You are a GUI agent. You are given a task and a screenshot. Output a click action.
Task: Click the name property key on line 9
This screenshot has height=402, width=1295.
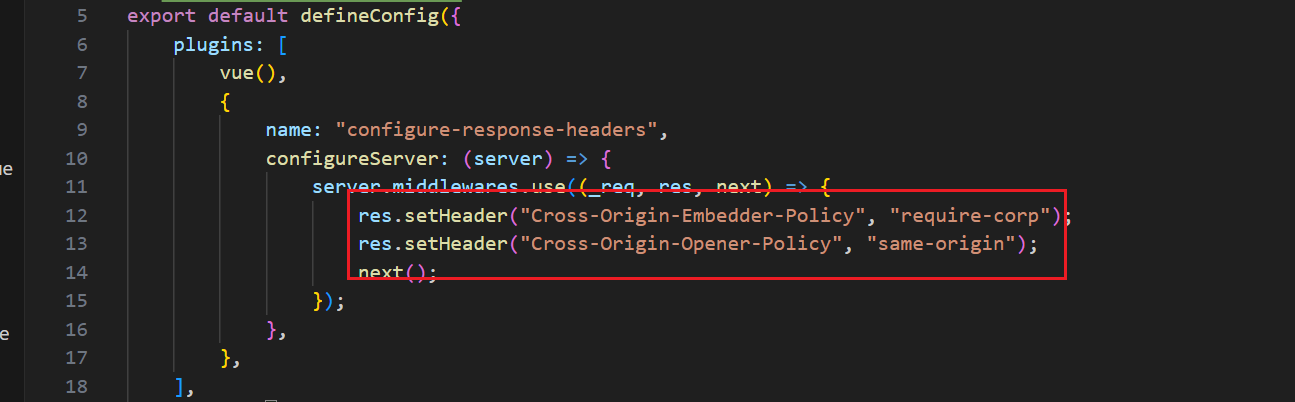pyautogui.click(x=289, y=130)
